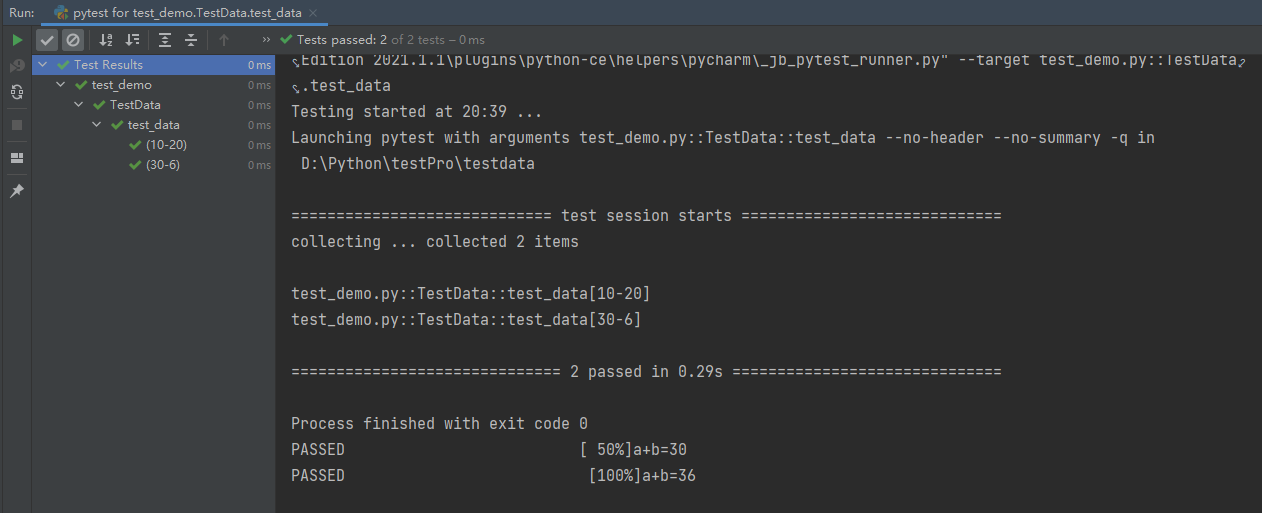Pin the run tab with pin icon
Image resolution: width=1262 pixels, height=513 pixels.
click(x=17, y=191)
